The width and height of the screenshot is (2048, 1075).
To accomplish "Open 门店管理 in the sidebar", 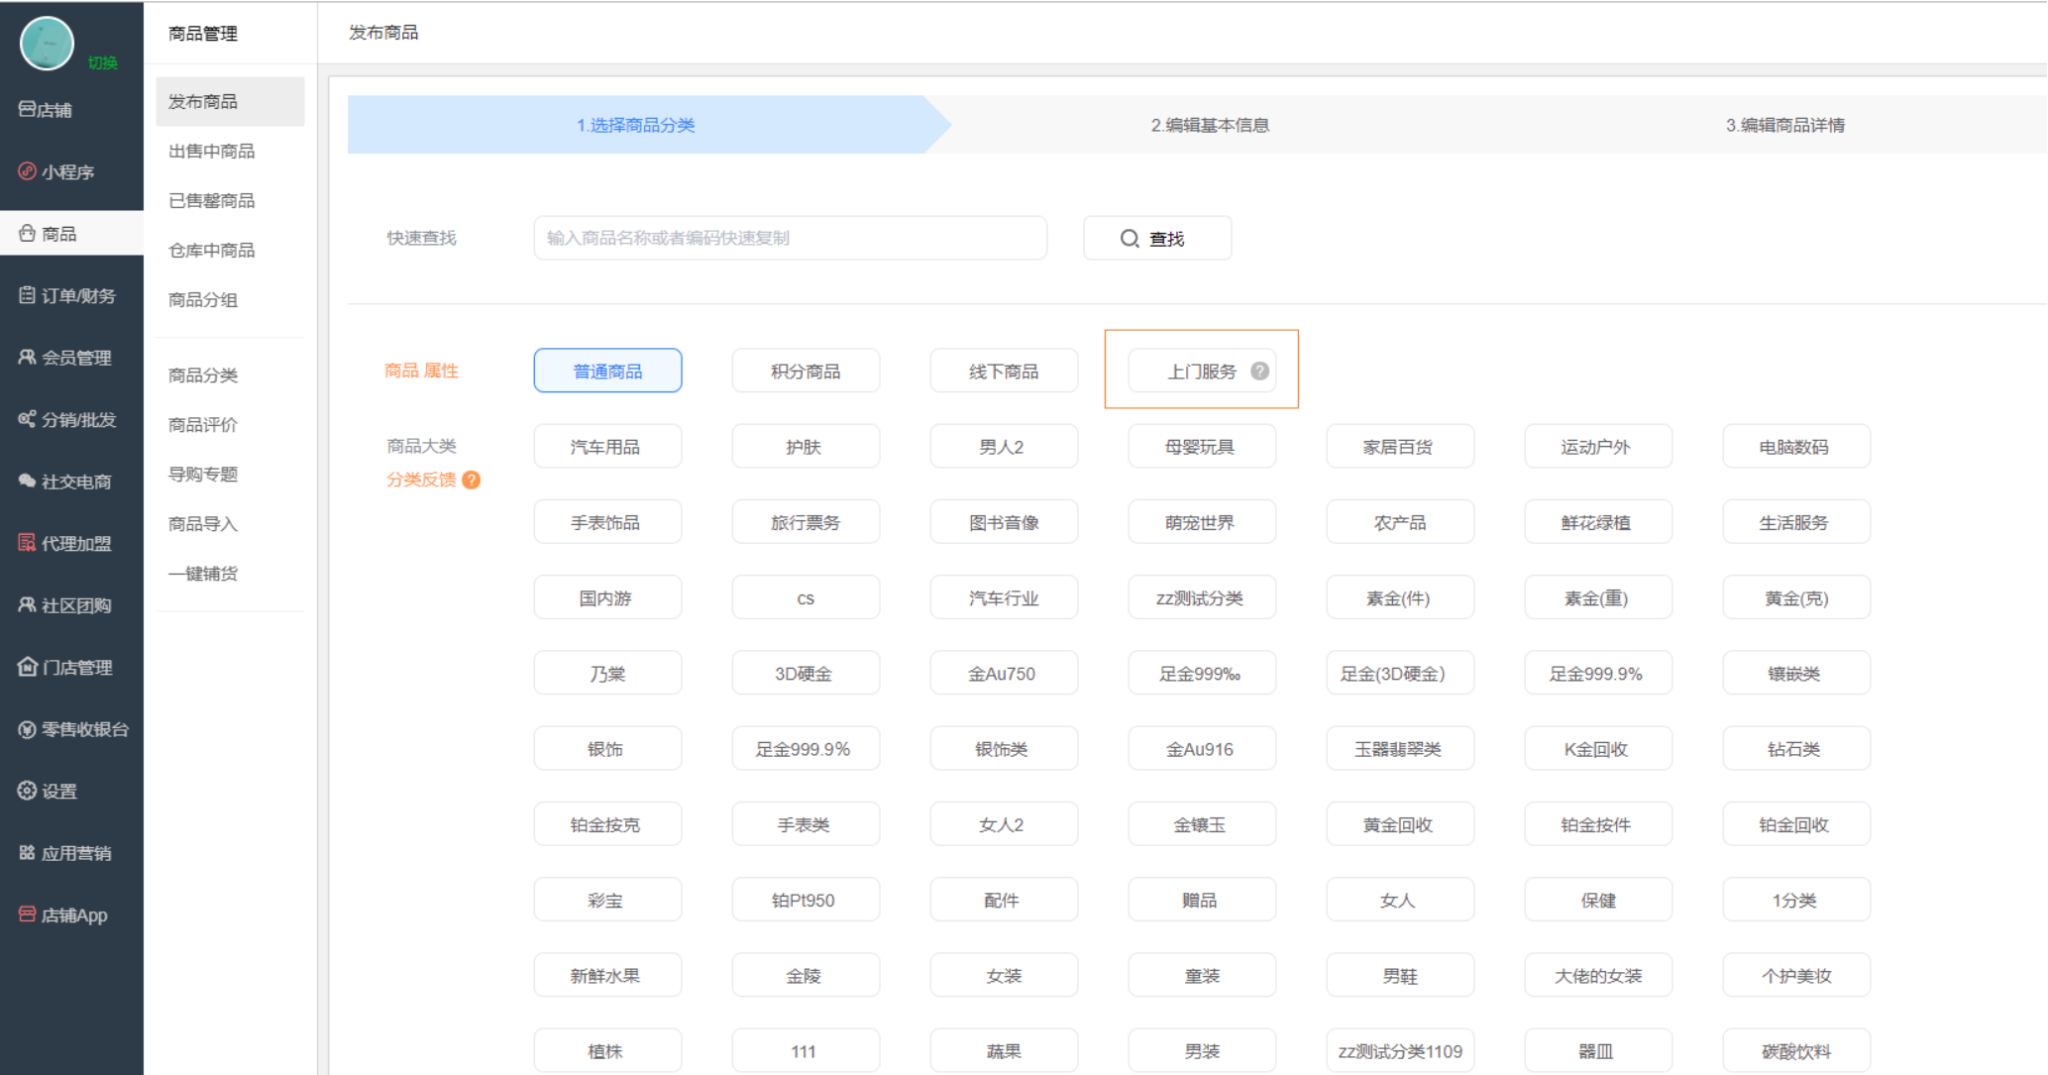I will tap(65, 668).
